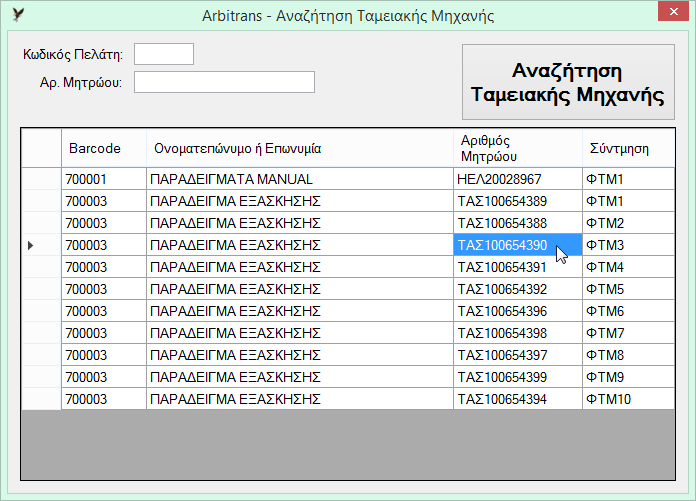Select abbreviation cell ΦΤΜ8
The height and width of the screenshot is (501, 696).
pyautogui.click(x=628, y=355)
